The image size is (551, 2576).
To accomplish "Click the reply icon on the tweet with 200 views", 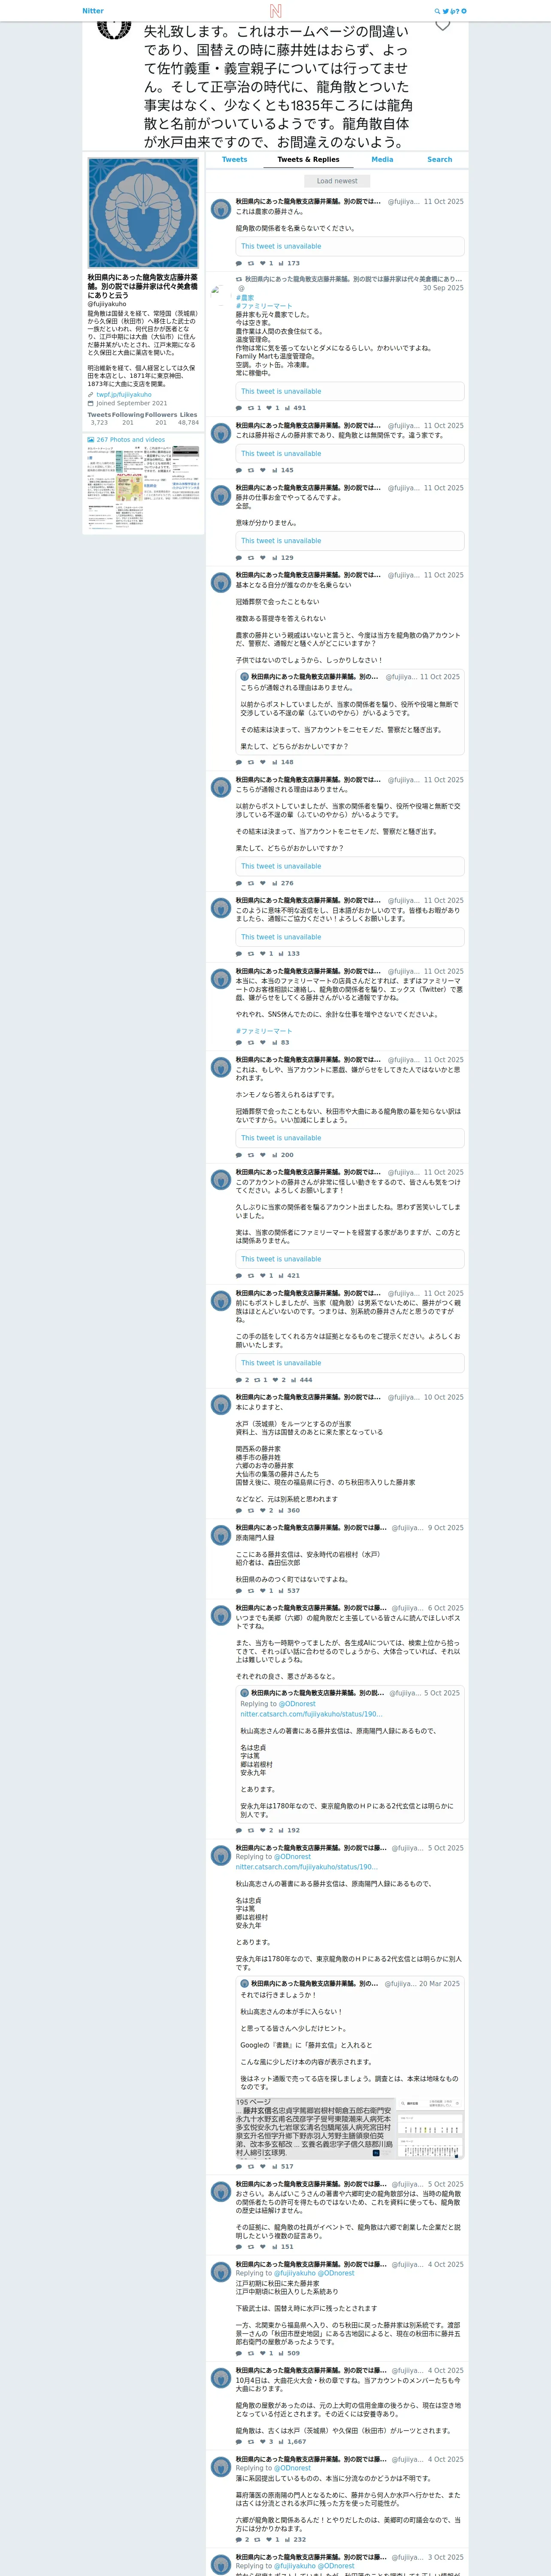I will pos(238,1155).
